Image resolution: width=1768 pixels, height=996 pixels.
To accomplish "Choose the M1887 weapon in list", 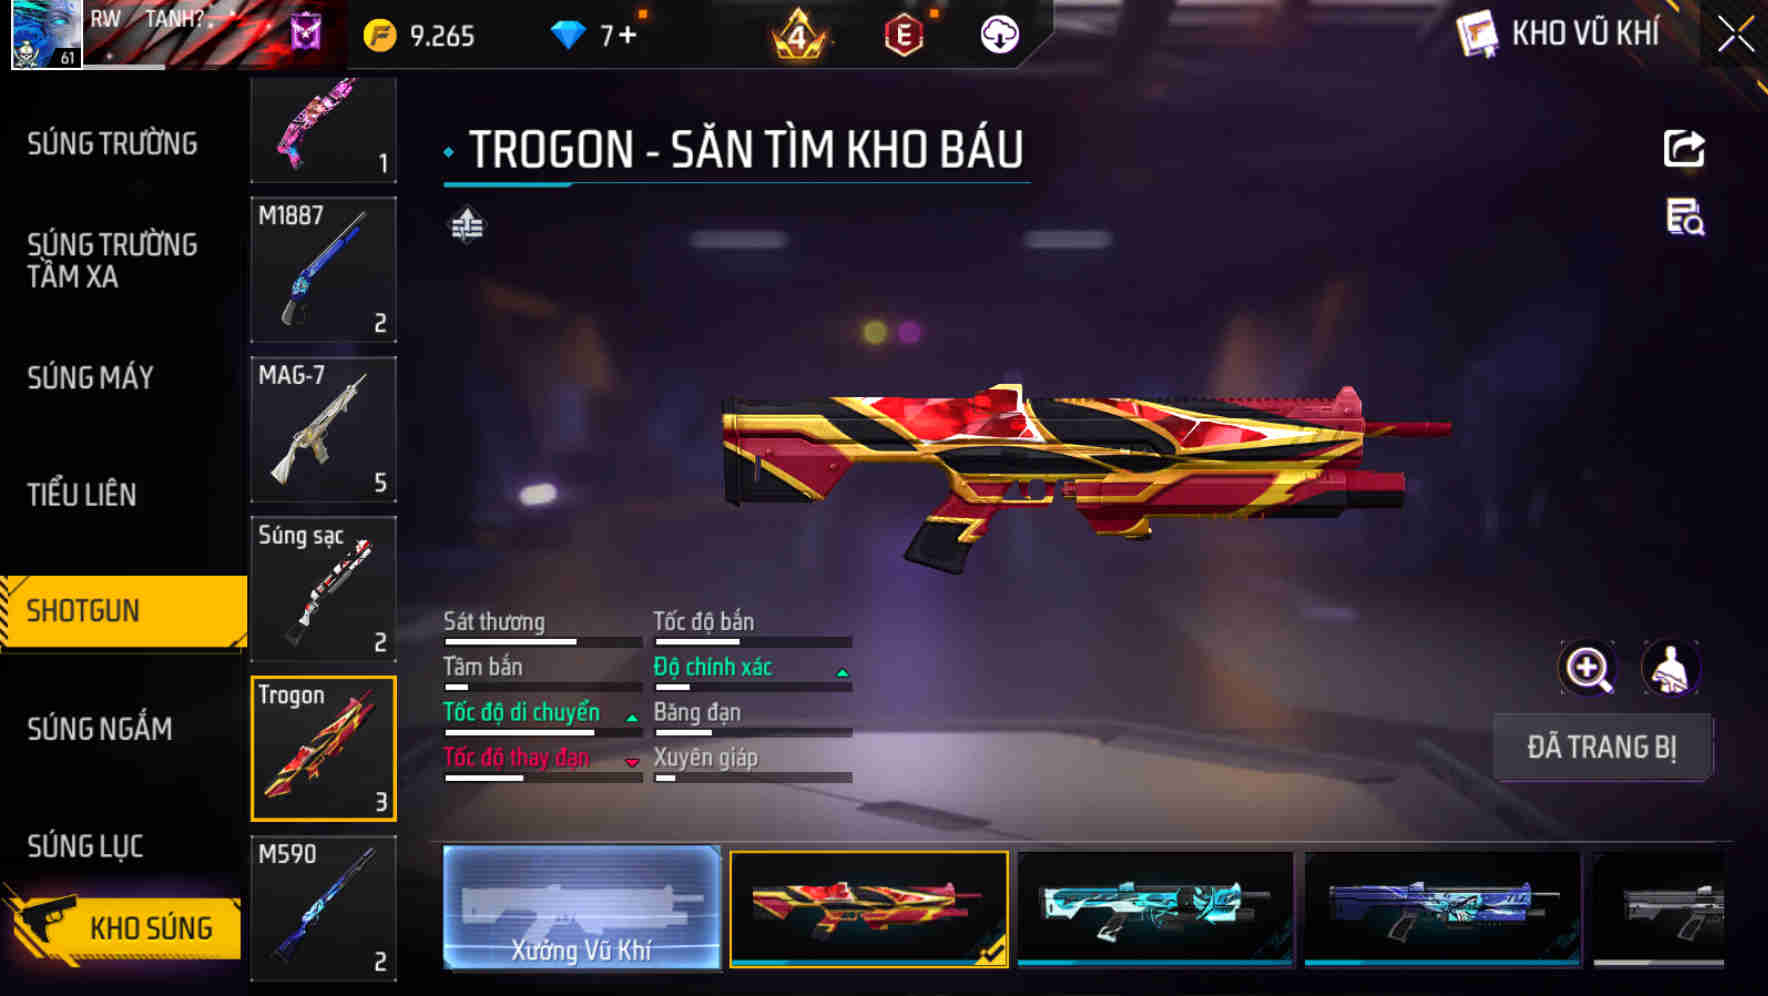I will (323, 270).
